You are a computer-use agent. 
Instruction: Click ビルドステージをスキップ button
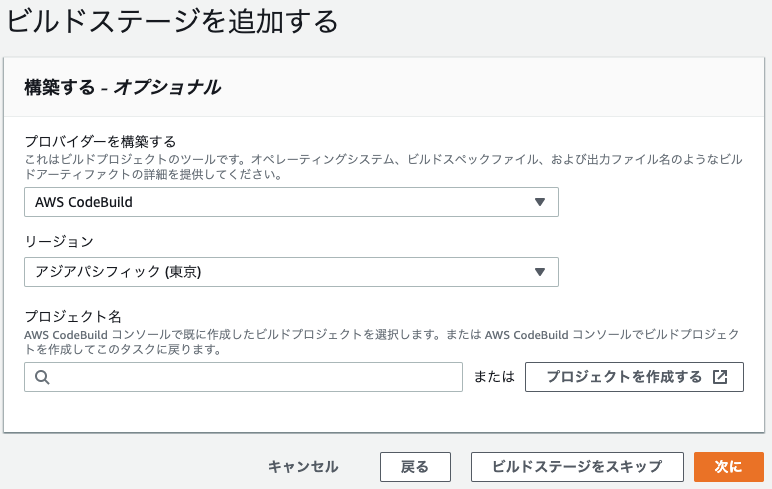tap(577, 467)
